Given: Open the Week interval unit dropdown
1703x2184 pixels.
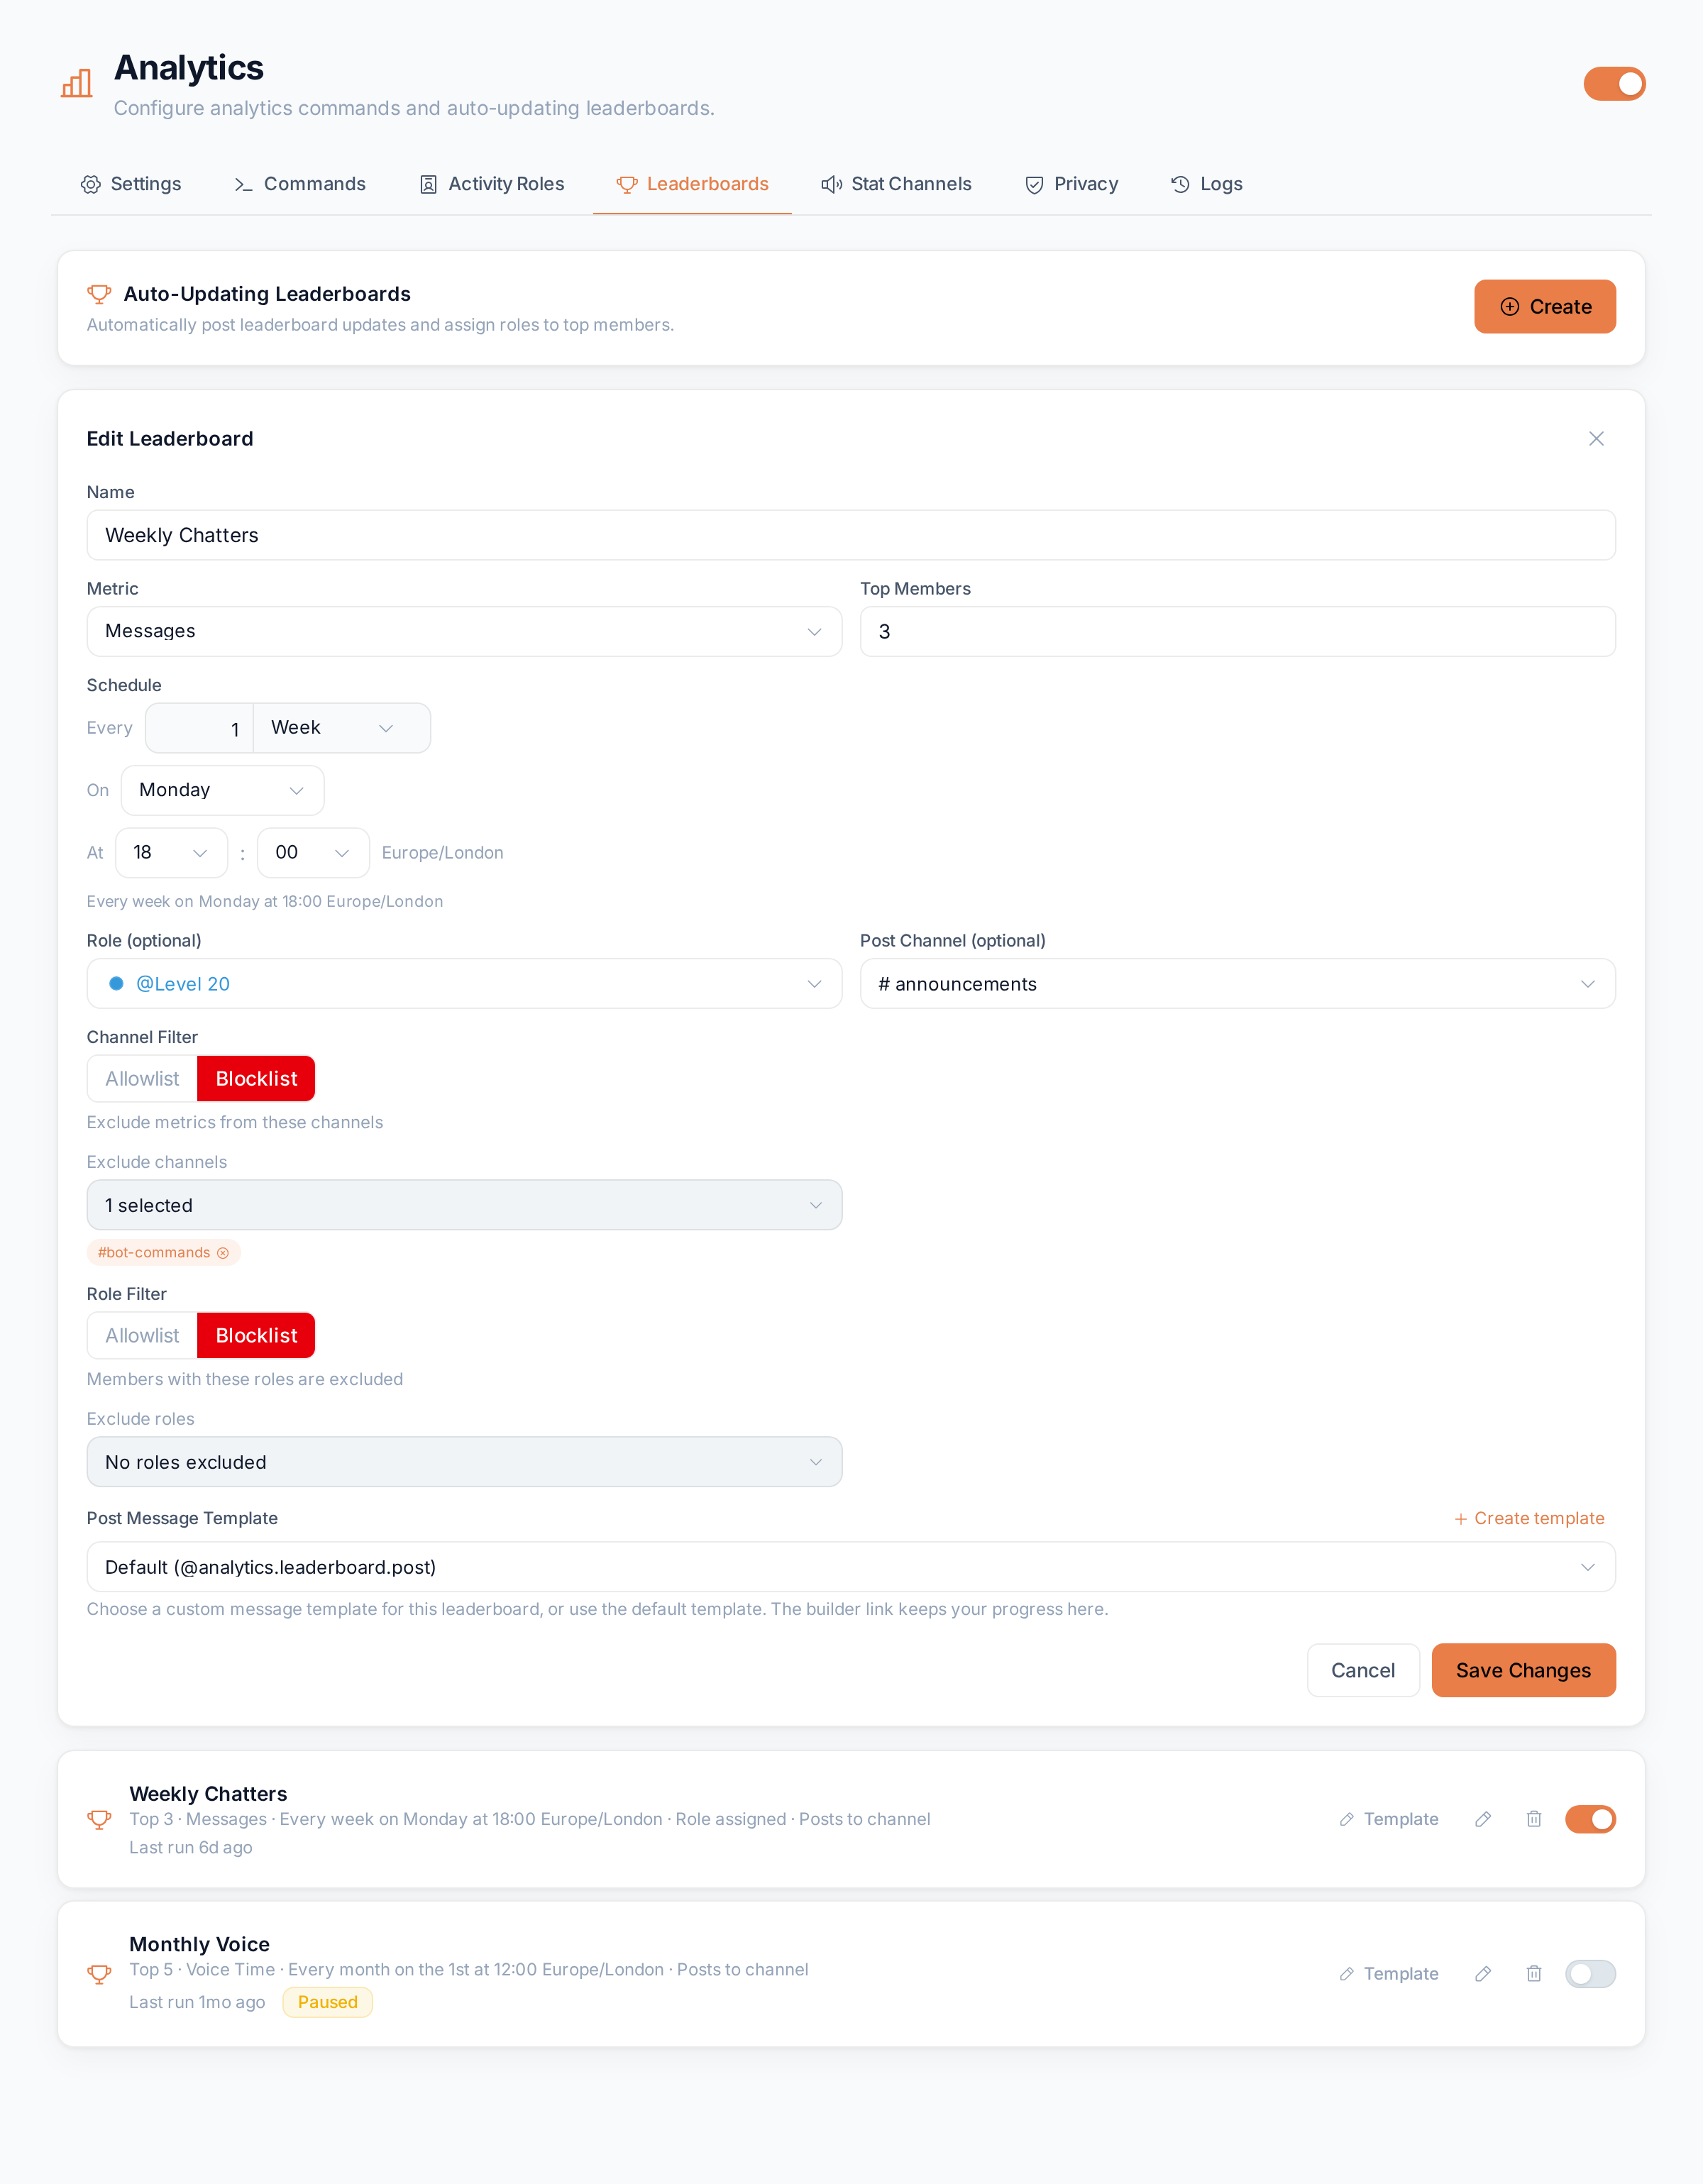Looking at the screenshot, I should (x=342, y=728).
